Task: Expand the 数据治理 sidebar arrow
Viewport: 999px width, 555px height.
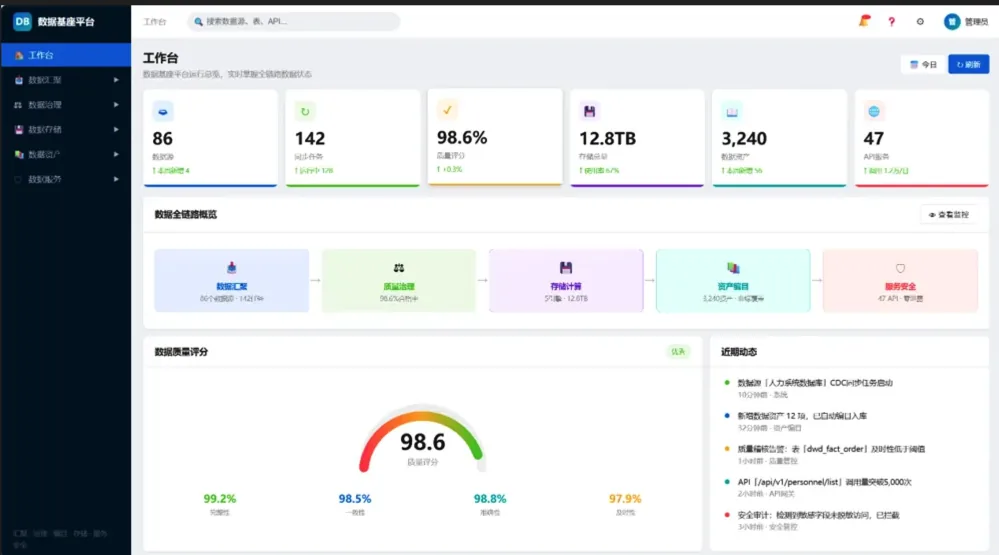Action: pos(116,105)
